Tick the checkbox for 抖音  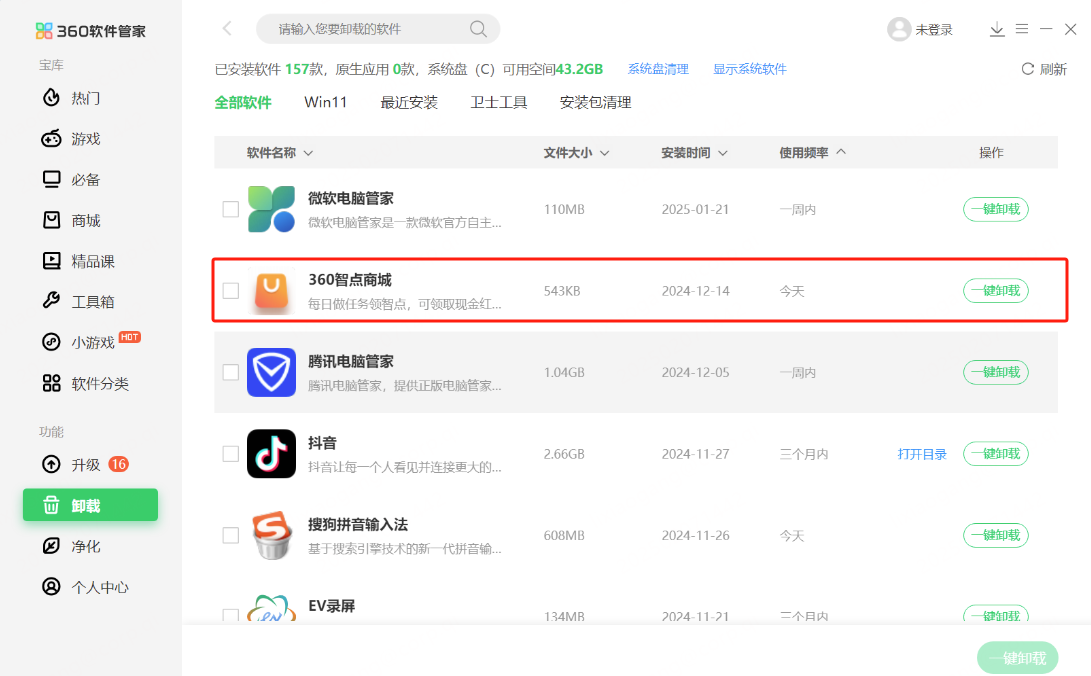click(x=231, y=453)
